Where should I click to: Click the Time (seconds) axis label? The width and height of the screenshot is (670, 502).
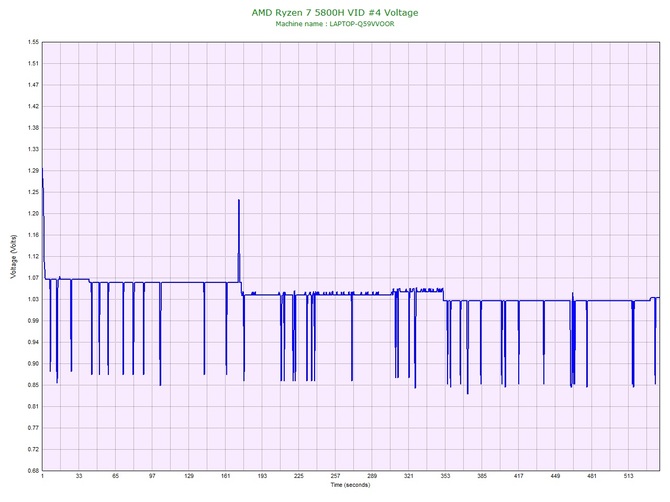point(350,485)
